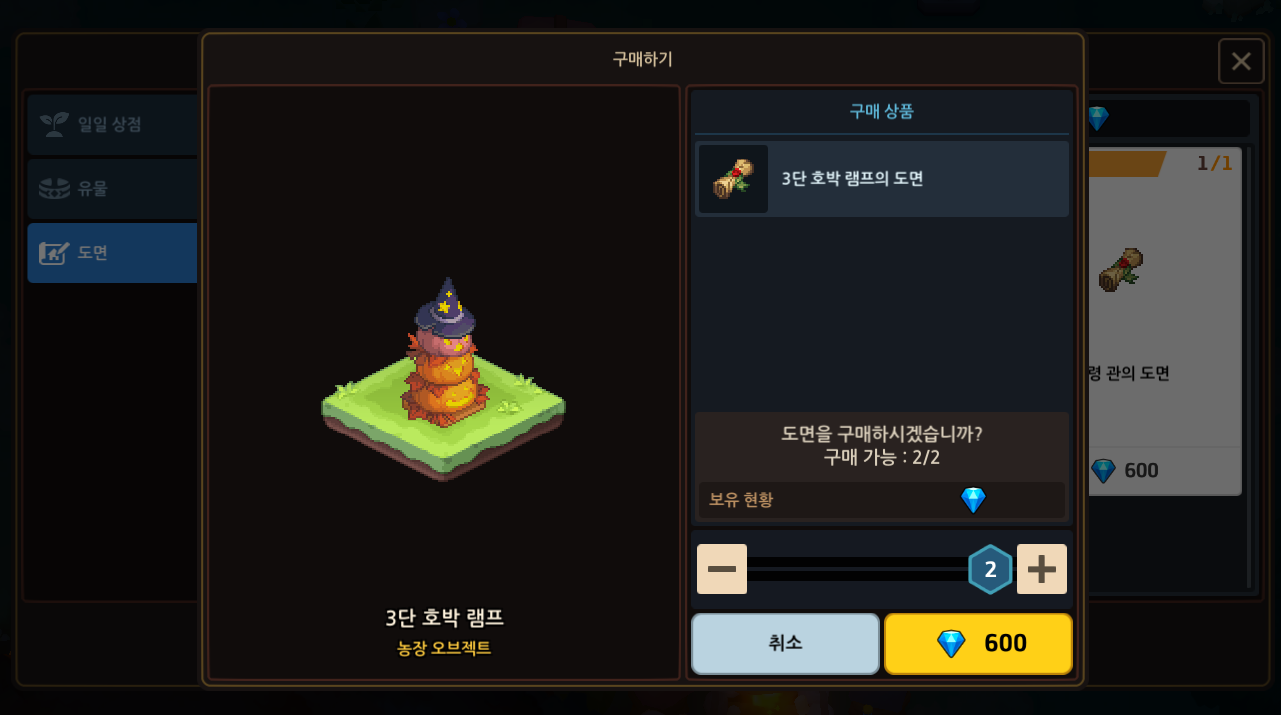The height and width of the screenshot is (715, 1281).
Task: Click the 취소 cancel button
Action: (x=785, y=643)
